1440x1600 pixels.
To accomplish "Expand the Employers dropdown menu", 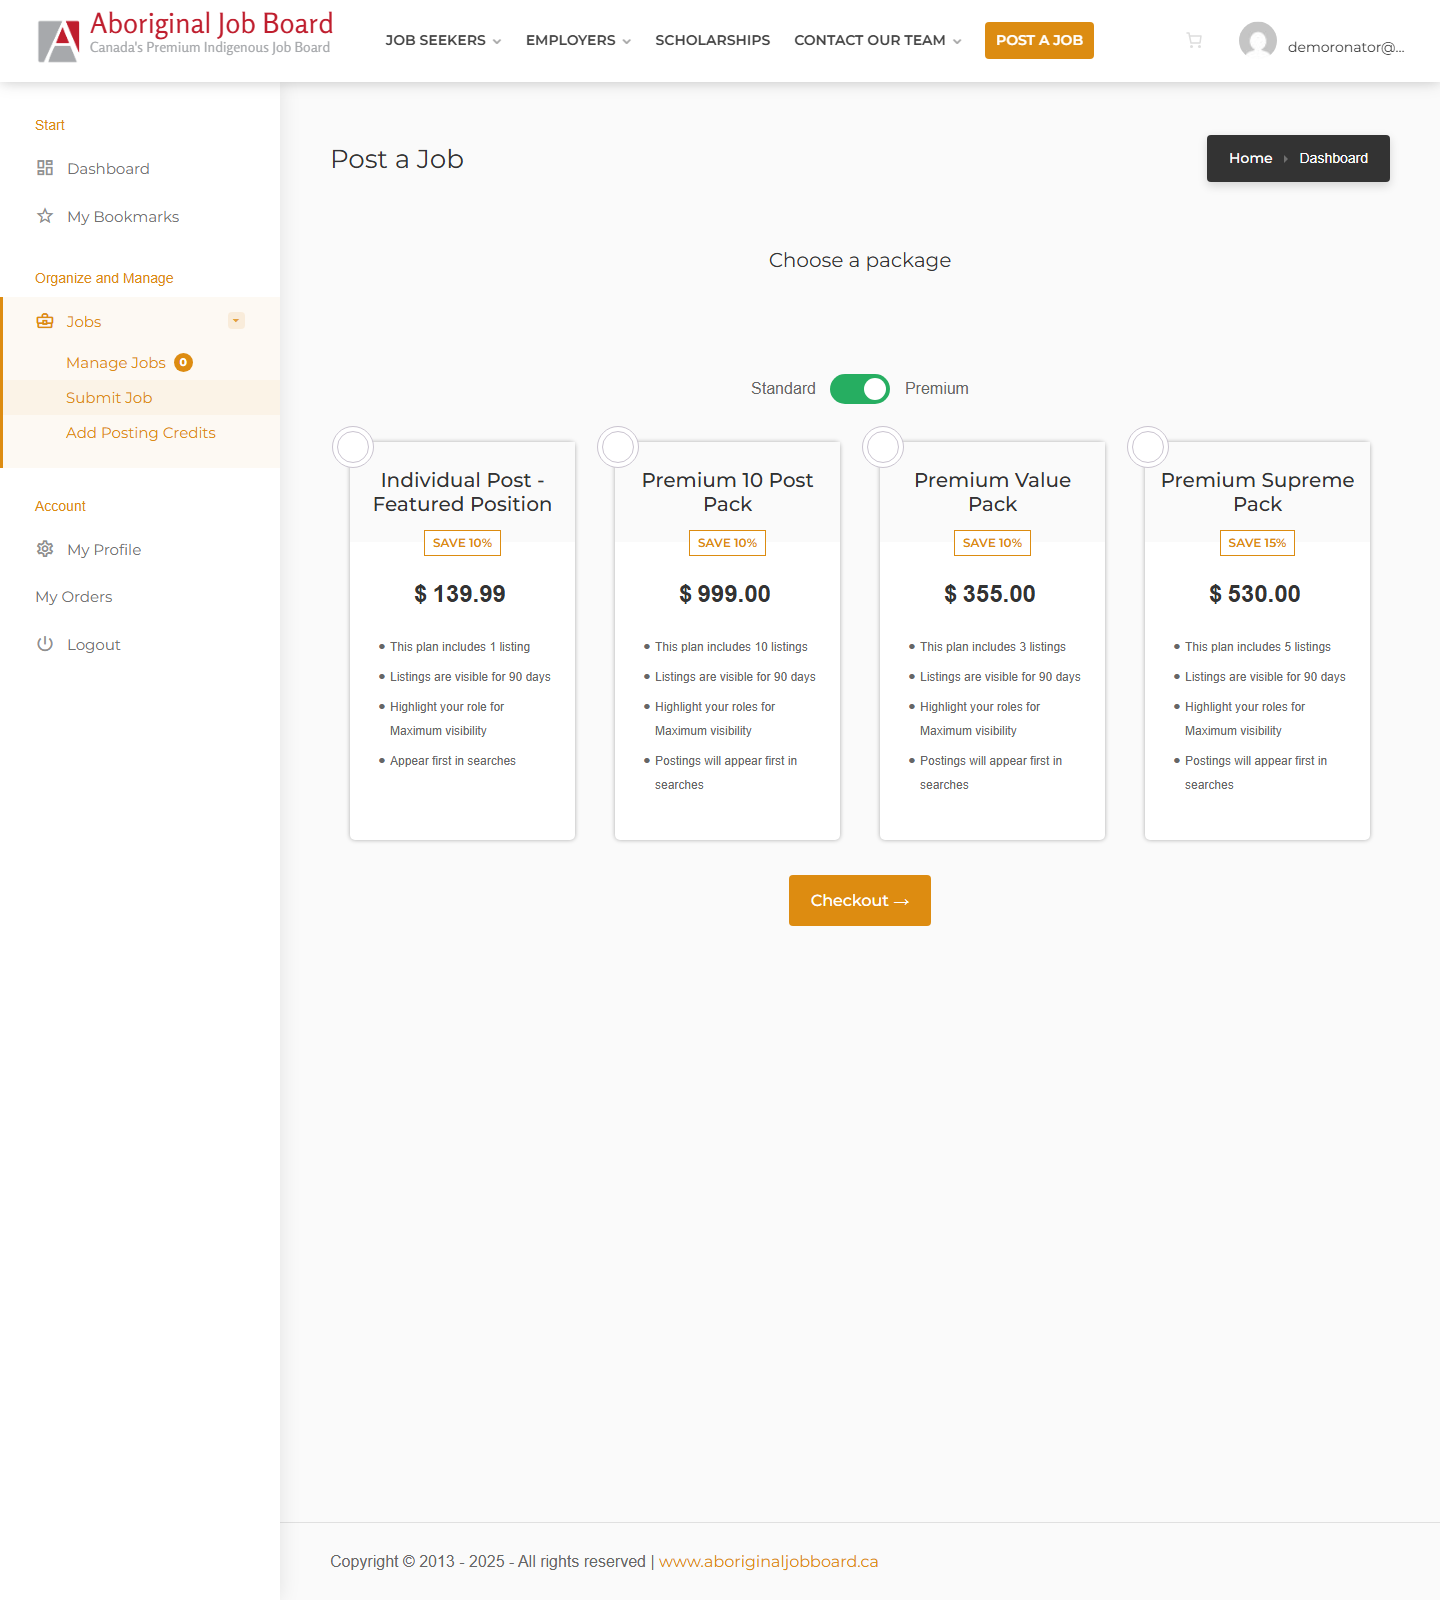I will (578, 41).
